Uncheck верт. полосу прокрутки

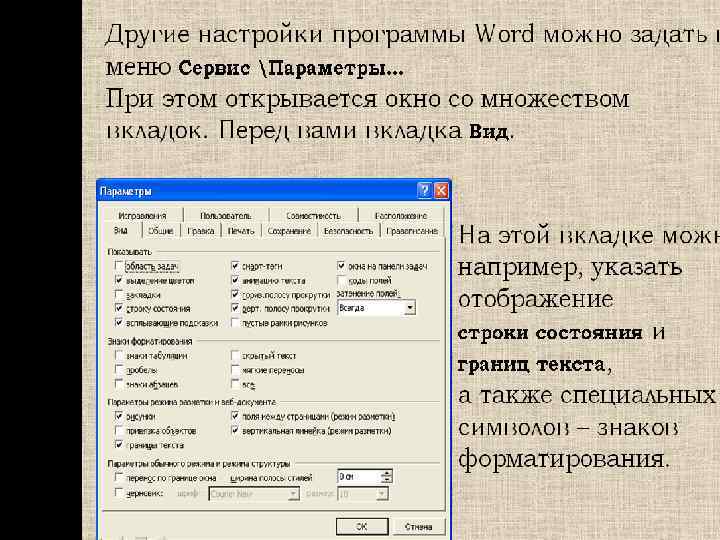(x=235, y=309)
